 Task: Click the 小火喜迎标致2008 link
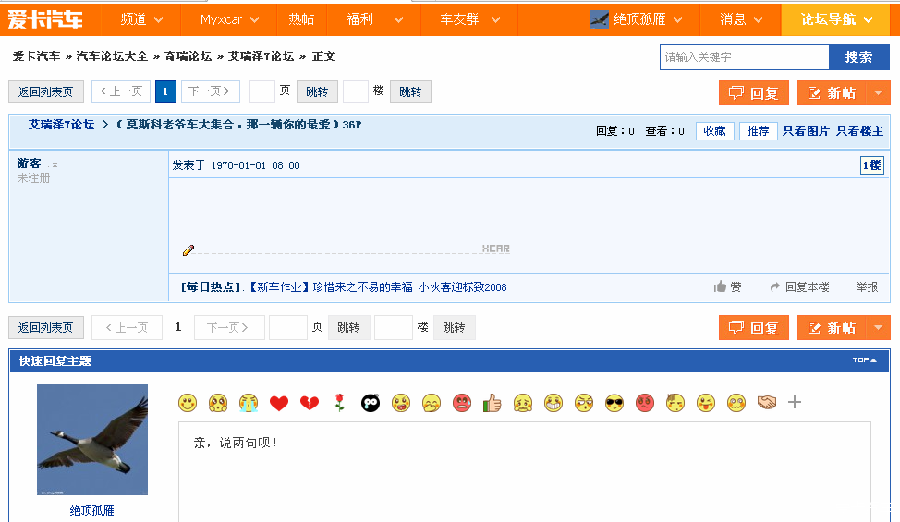point(463,287)
